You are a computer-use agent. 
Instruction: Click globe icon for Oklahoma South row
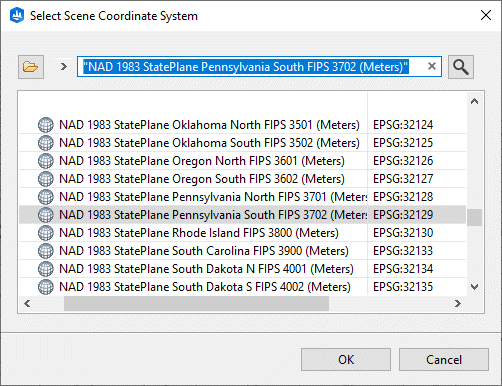[45, 143]
